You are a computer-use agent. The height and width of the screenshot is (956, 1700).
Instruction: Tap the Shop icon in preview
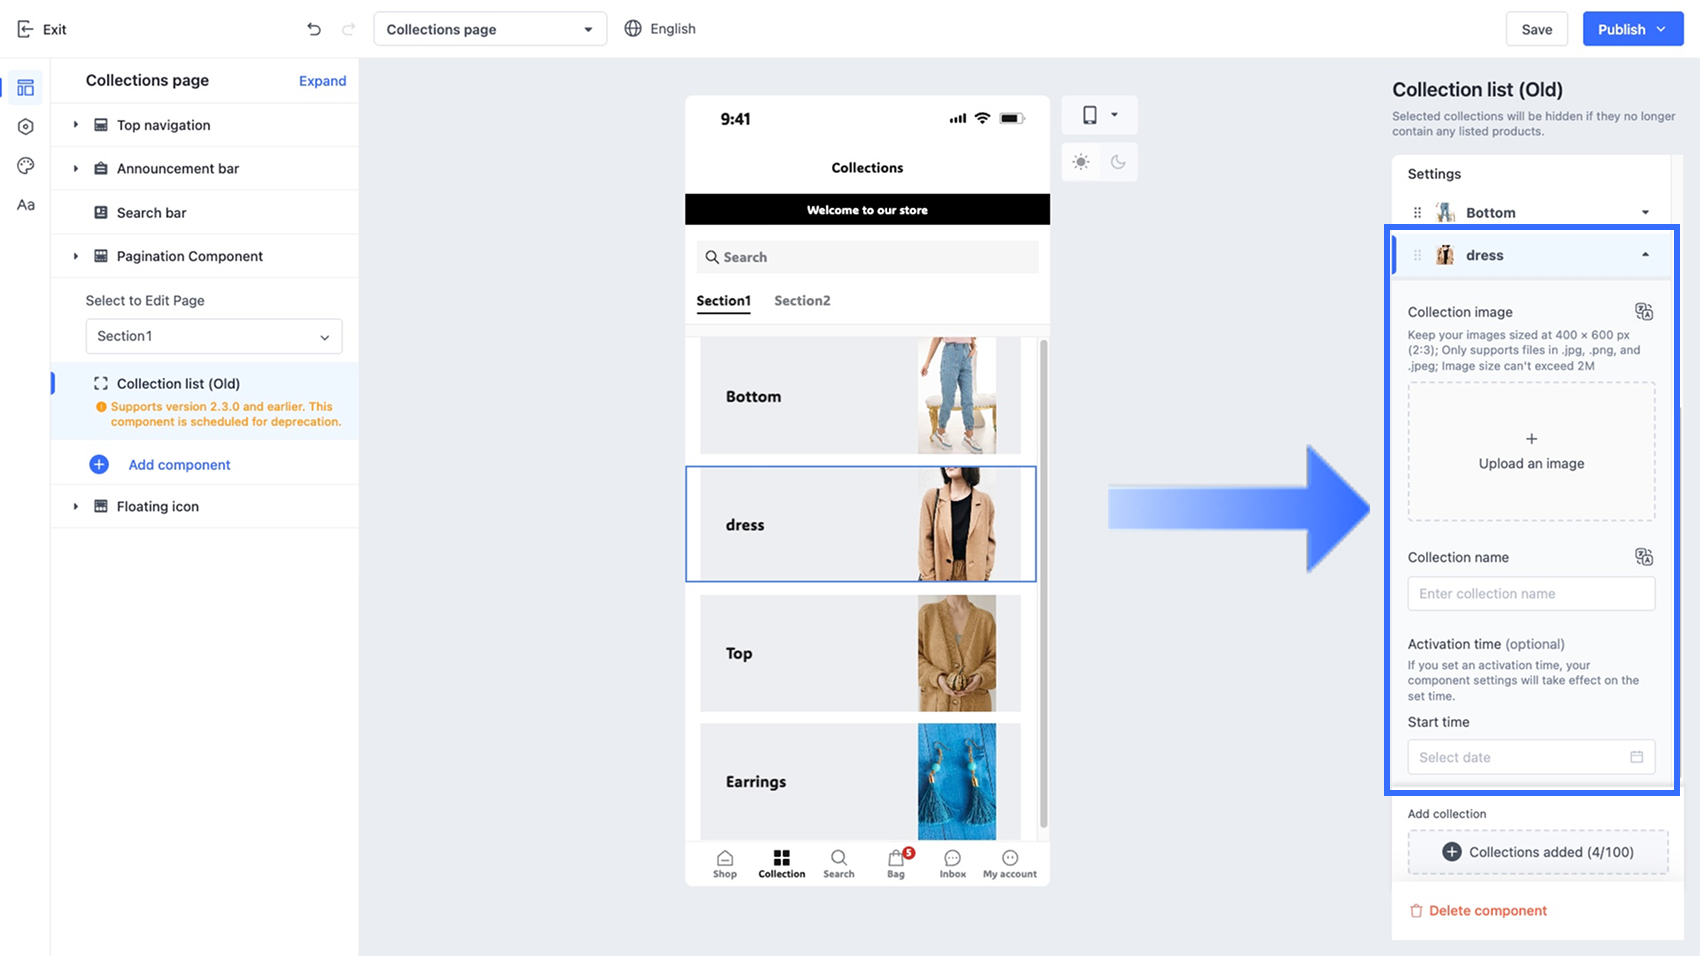click(x=725, y=858)
